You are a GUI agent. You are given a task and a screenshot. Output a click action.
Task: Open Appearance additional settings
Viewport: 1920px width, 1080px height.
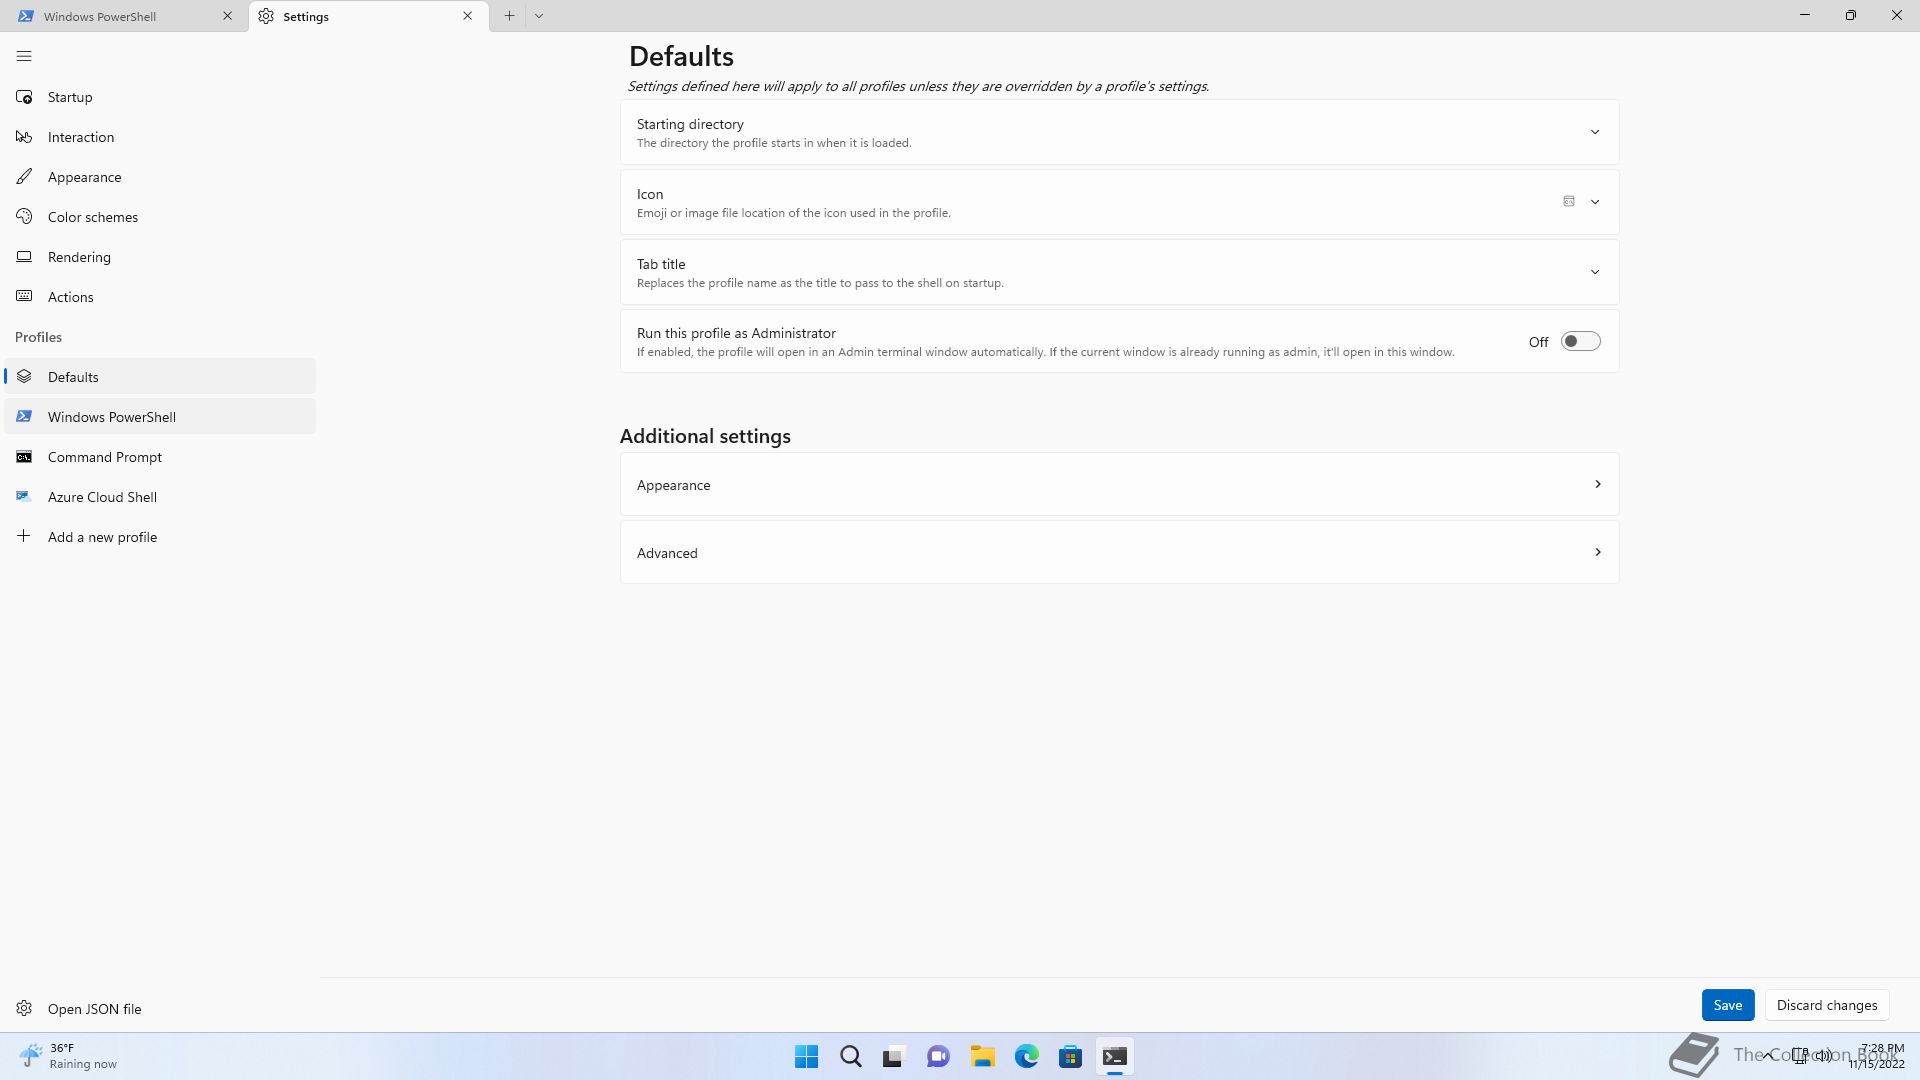point(1119,484)
